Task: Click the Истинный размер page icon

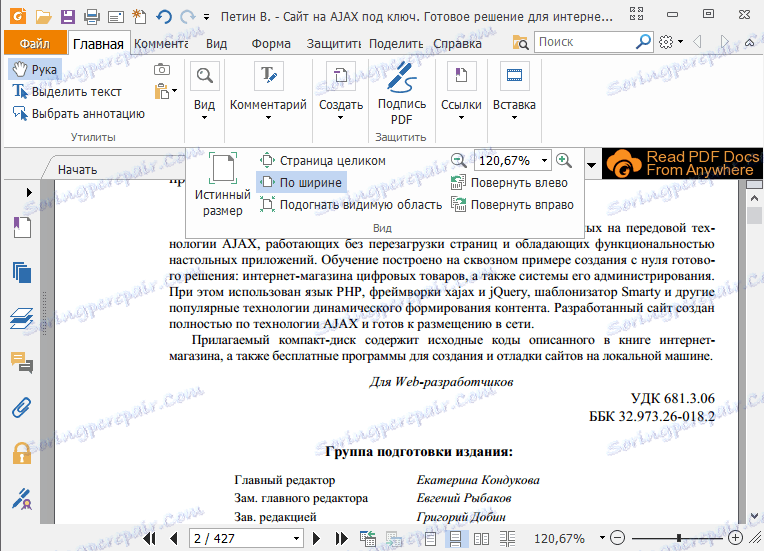Action: 223,168
